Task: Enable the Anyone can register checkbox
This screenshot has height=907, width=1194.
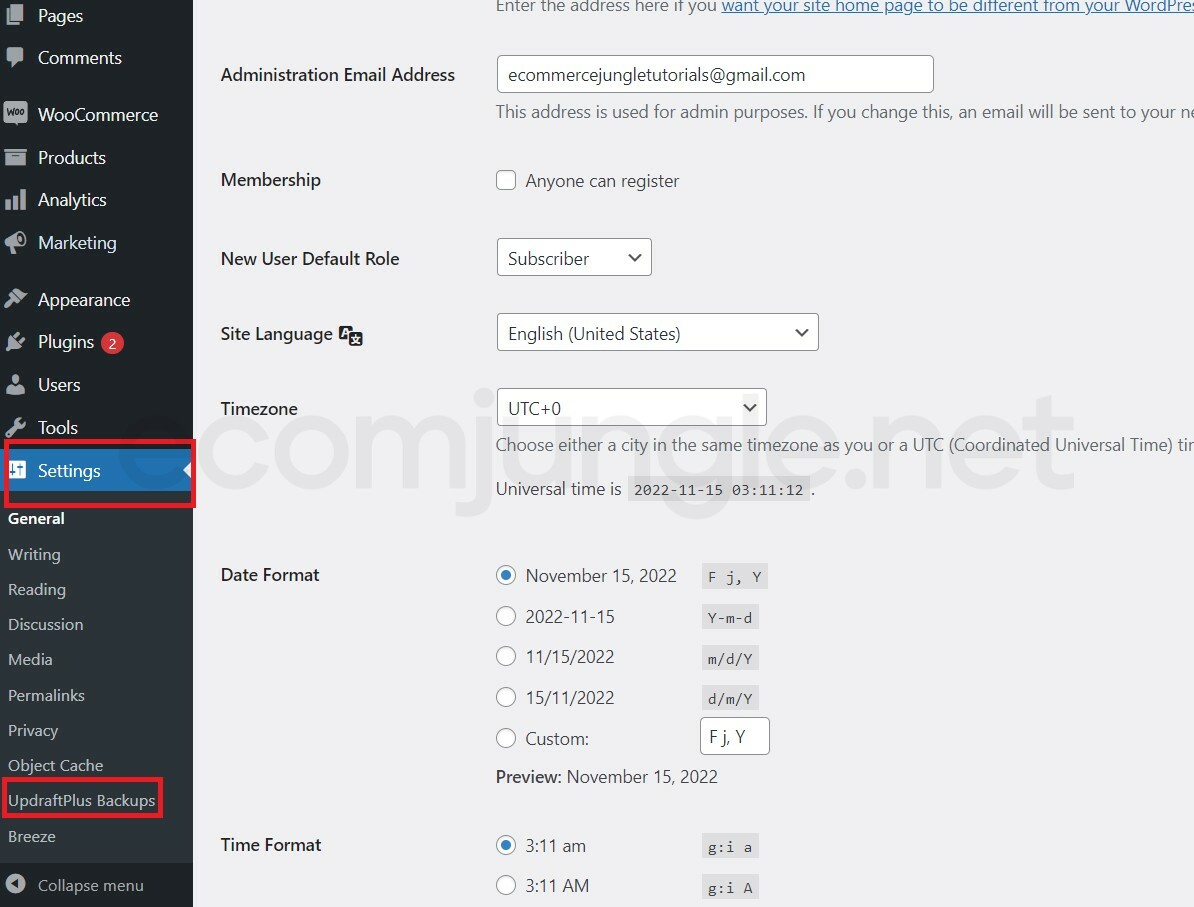Action: 506,180
